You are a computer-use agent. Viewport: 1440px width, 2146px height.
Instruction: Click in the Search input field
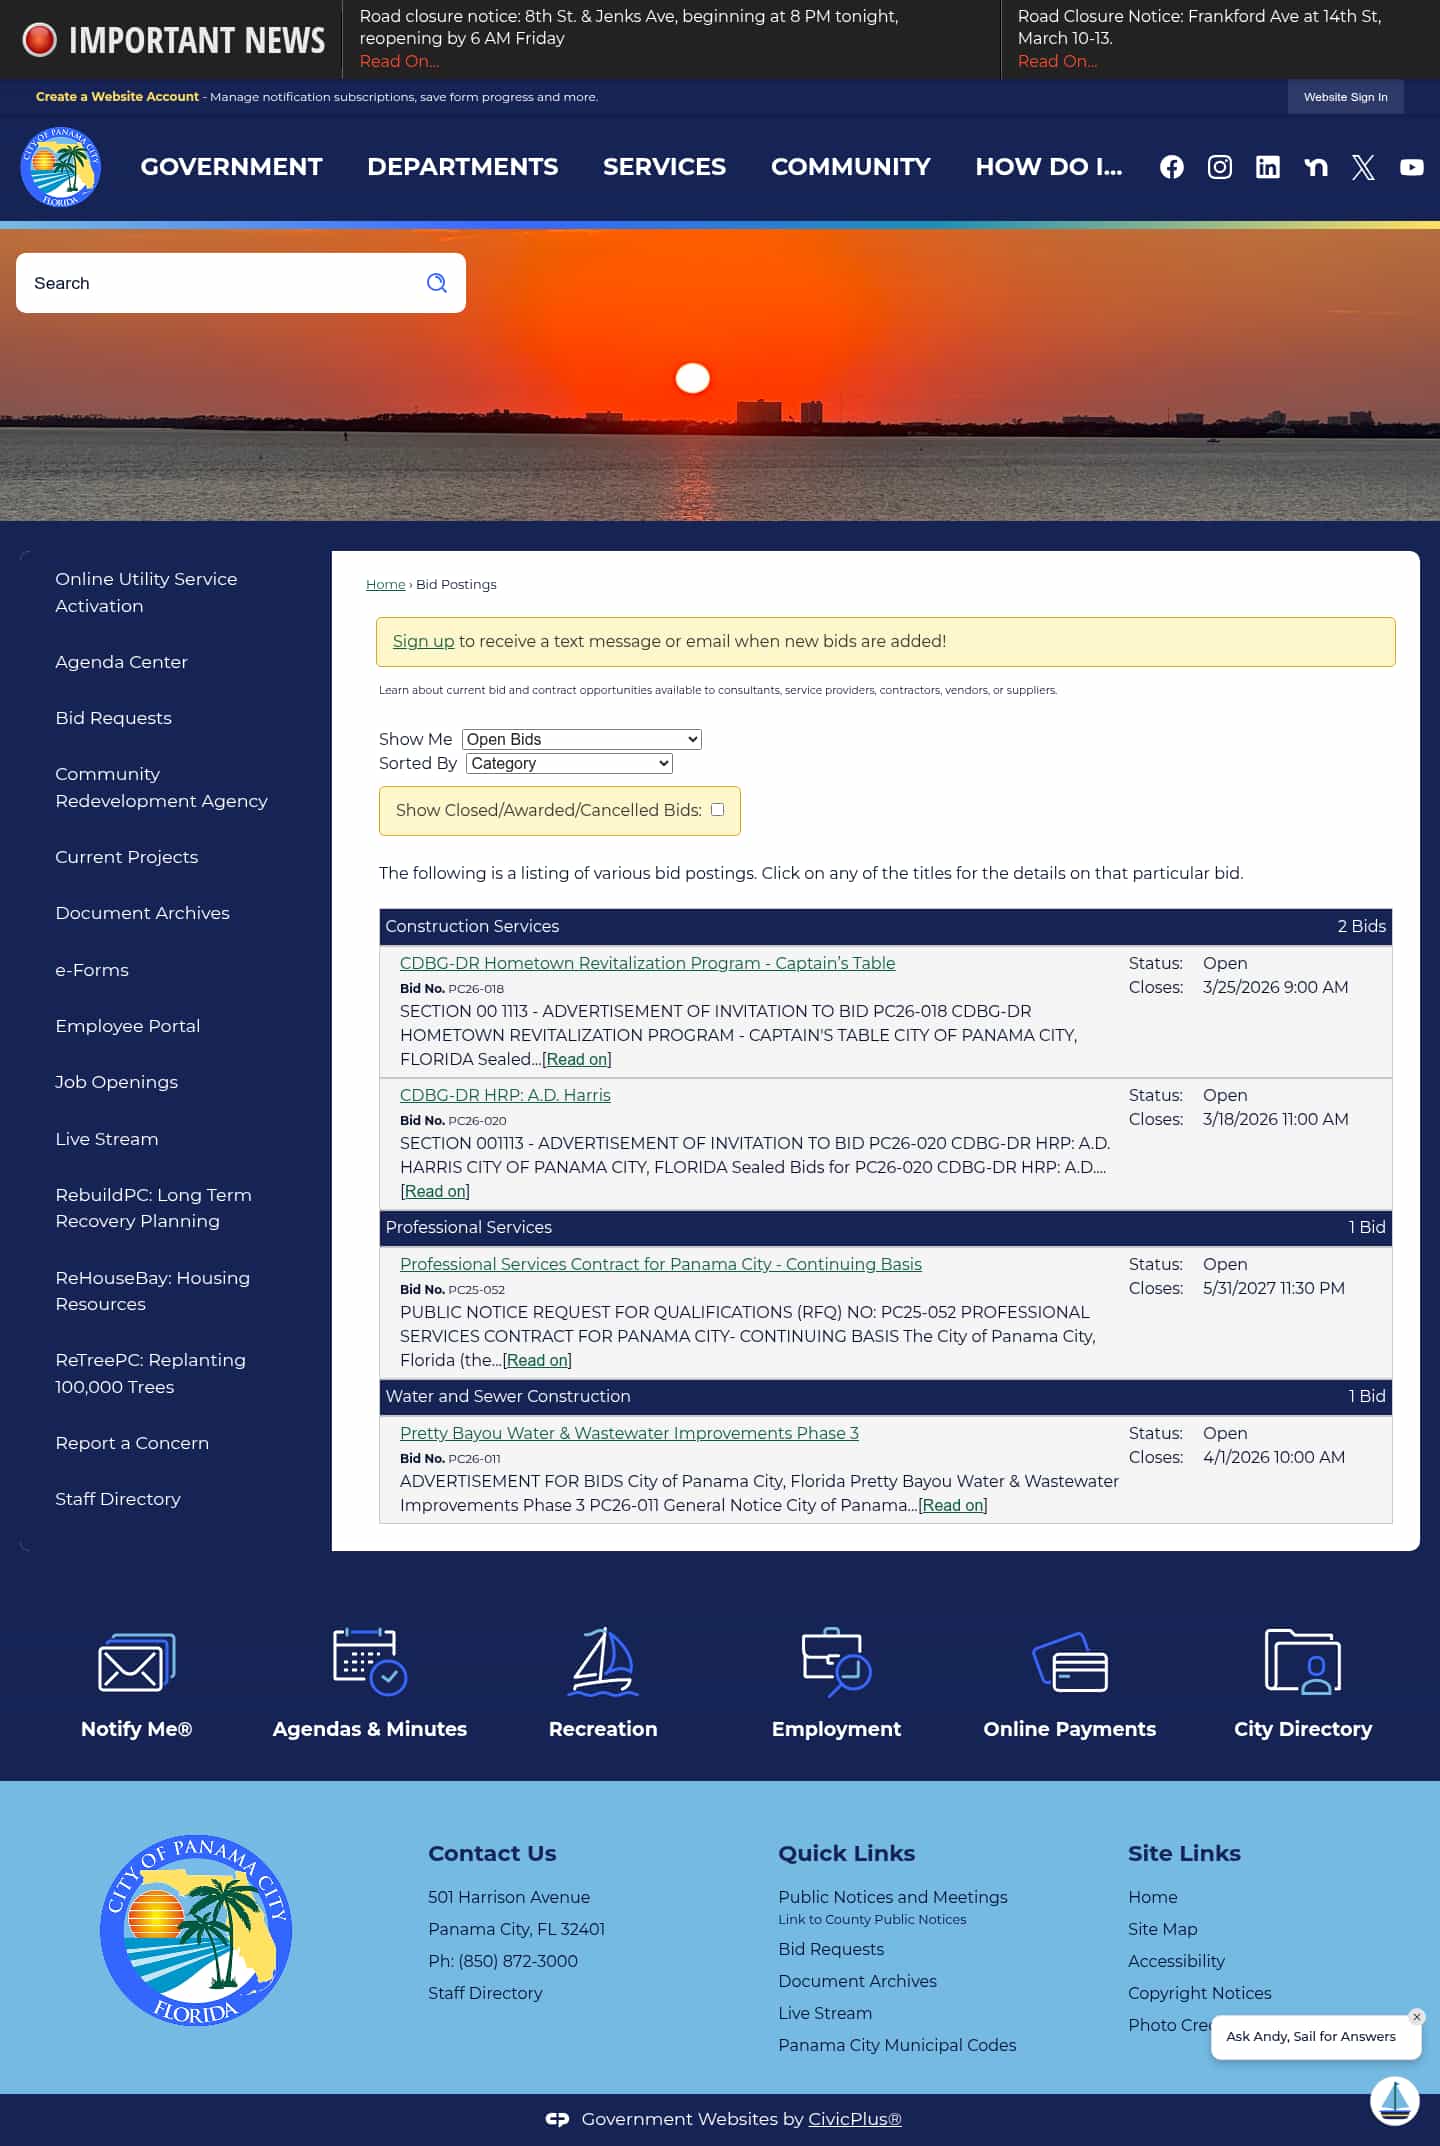[x=220, y=283]
